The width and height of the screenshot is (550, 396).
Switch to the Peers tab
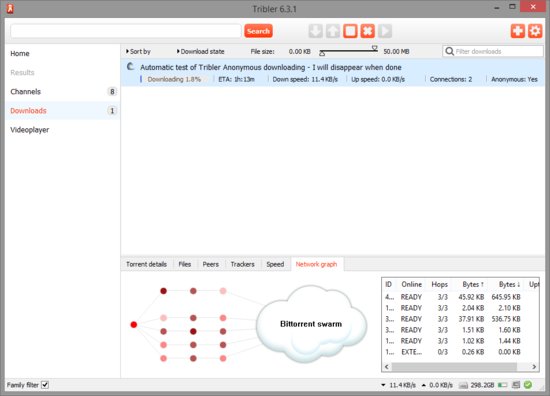click(x=210, y=264)
